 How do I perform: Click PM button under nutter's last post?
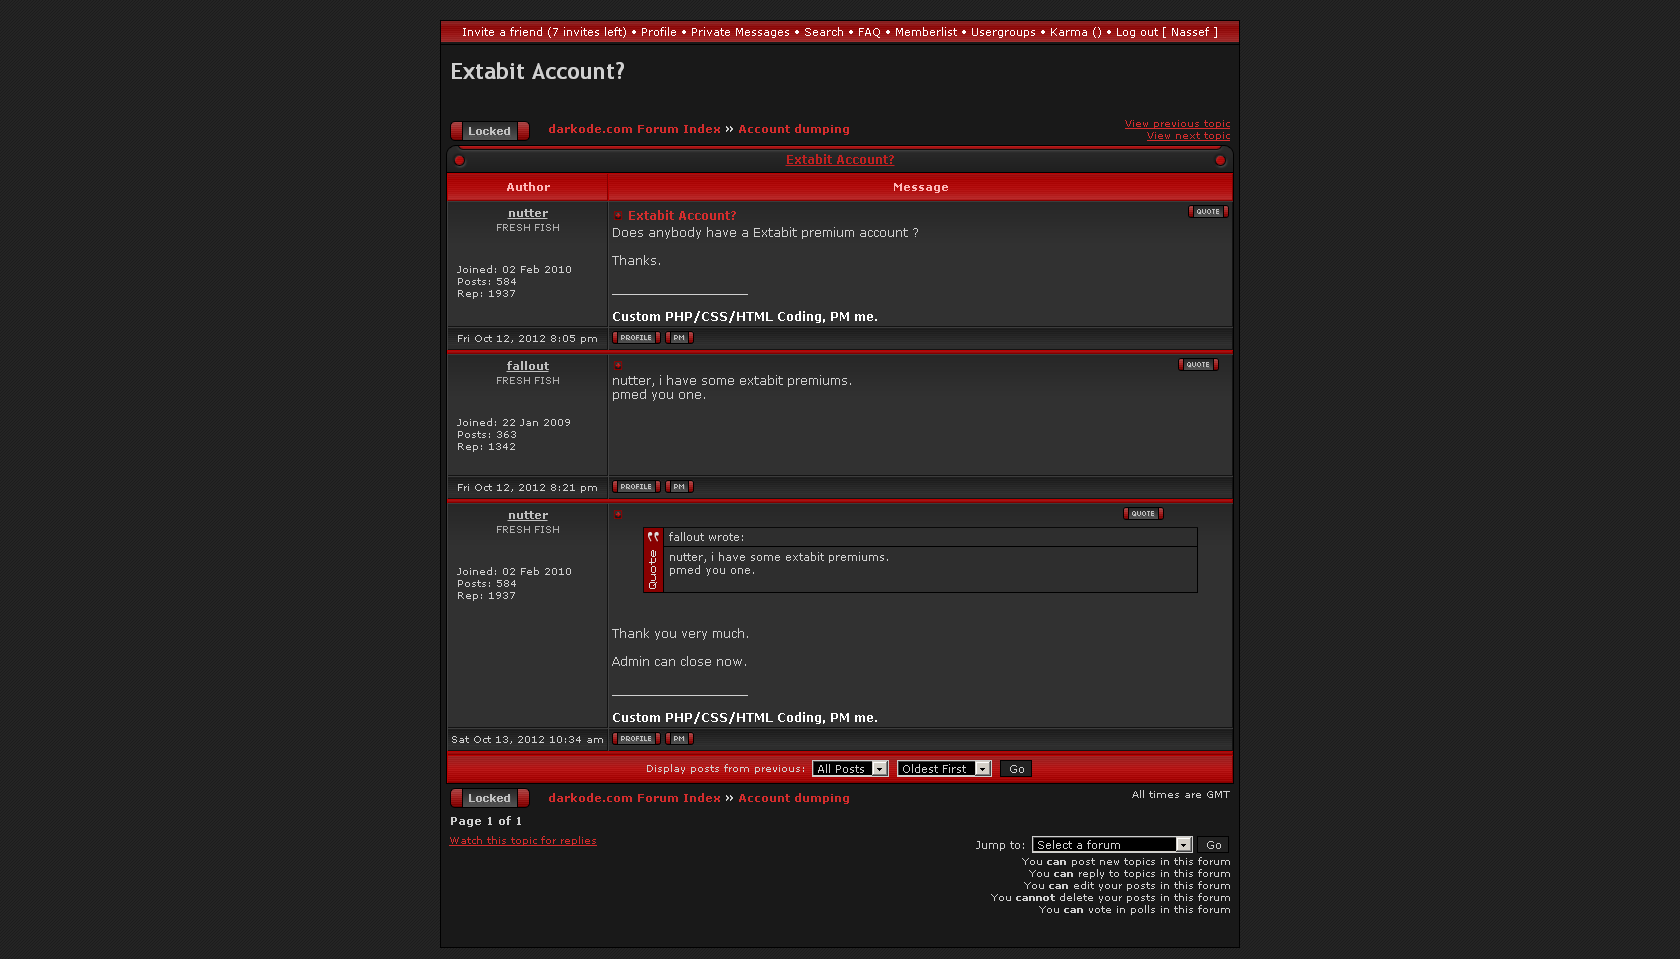(x=679, y=739)
